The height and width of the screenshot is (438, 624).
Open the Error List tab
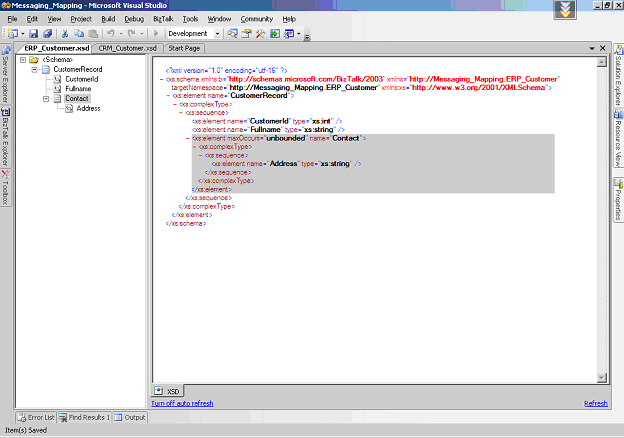click(x=36, y=417)
